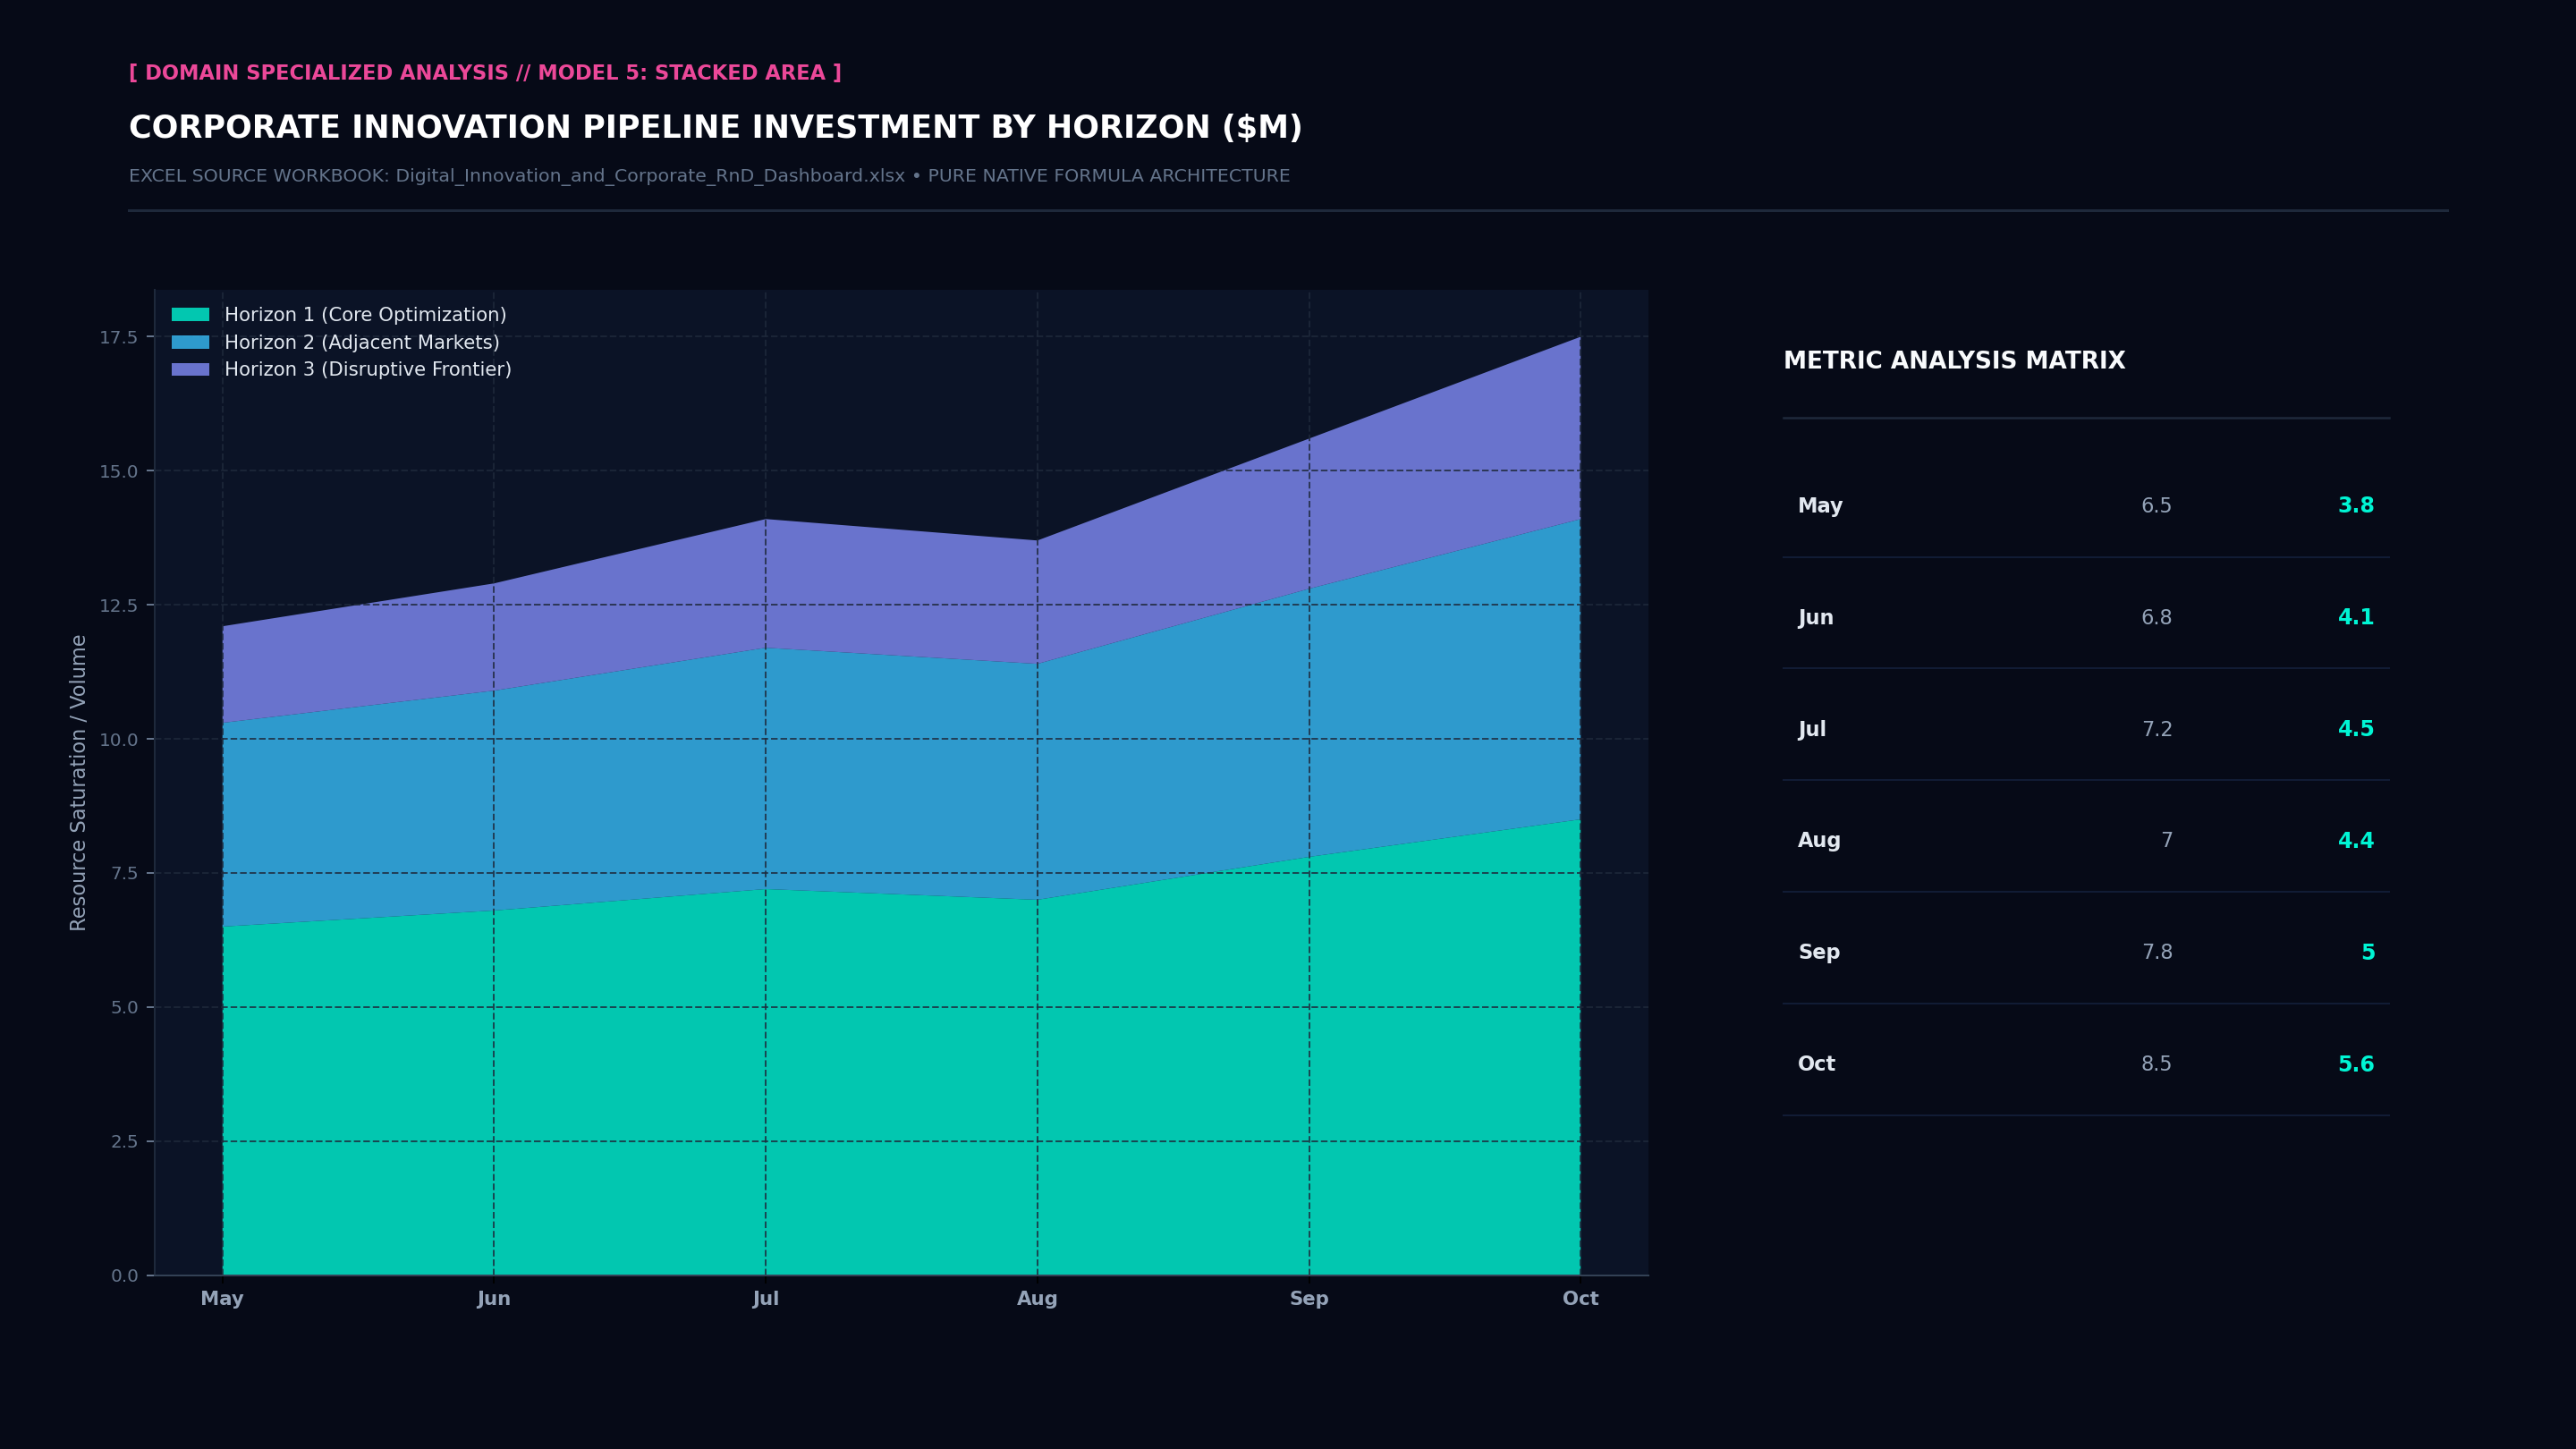
Task: Click the 6.8 value in Jun row
Action: [x=2156, y=618]
